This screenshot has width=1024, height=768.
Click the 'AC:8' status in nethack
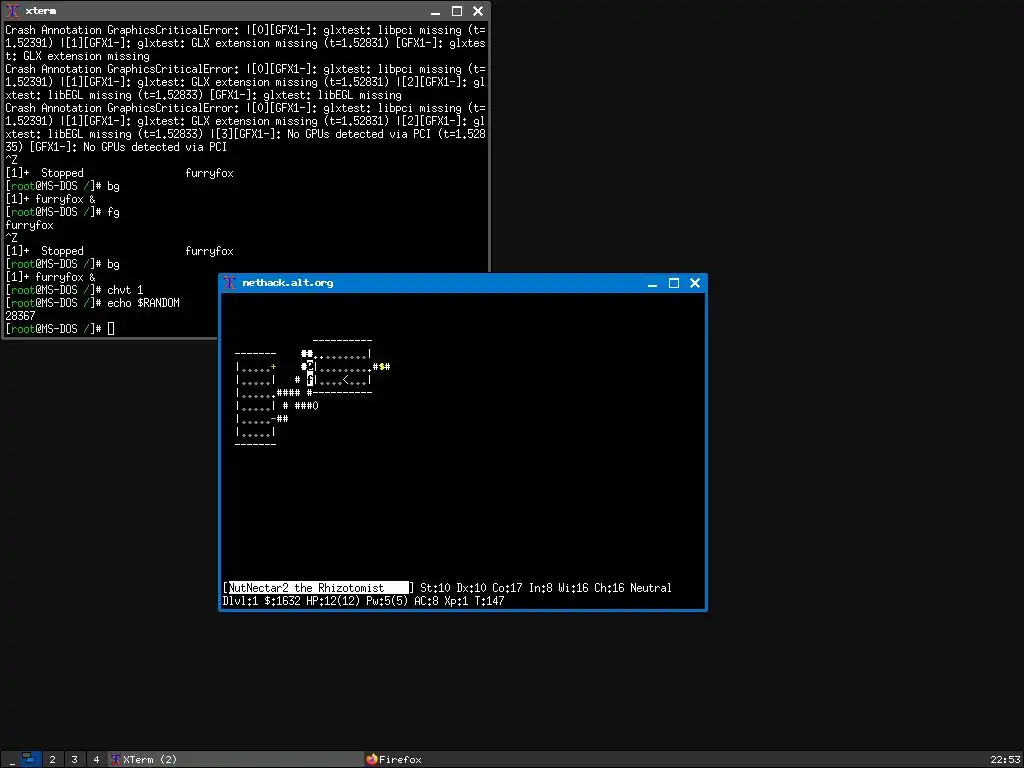click(426, 601)
